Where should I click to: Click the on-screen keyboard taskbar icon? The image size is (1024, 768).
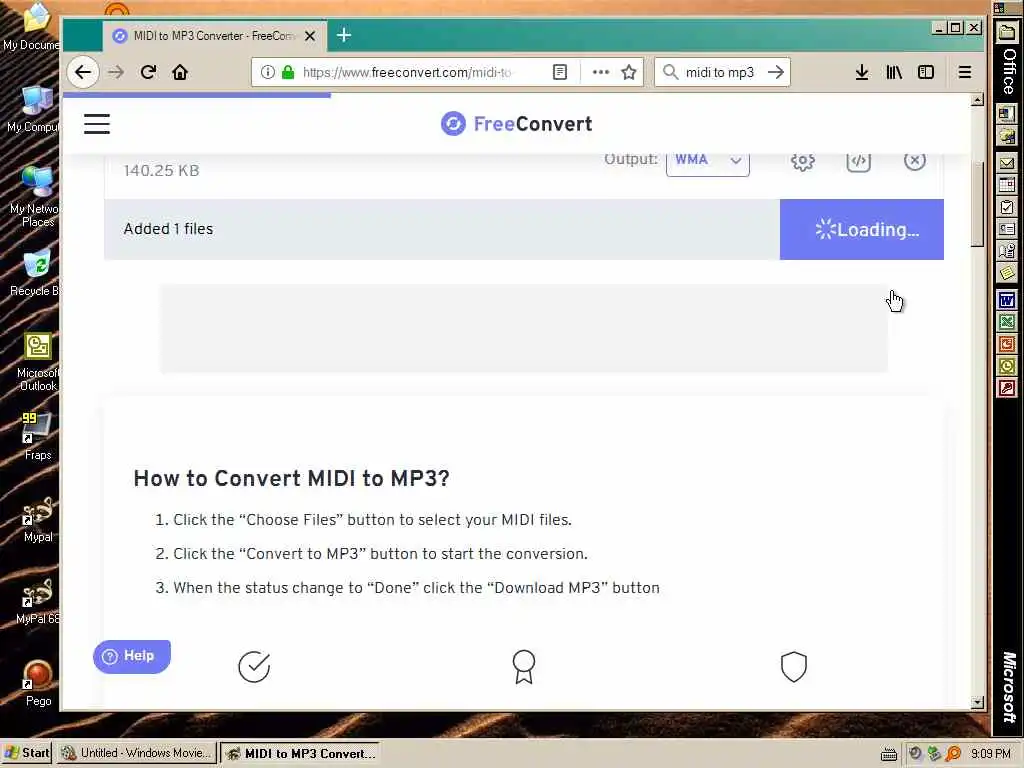[888, 754]
